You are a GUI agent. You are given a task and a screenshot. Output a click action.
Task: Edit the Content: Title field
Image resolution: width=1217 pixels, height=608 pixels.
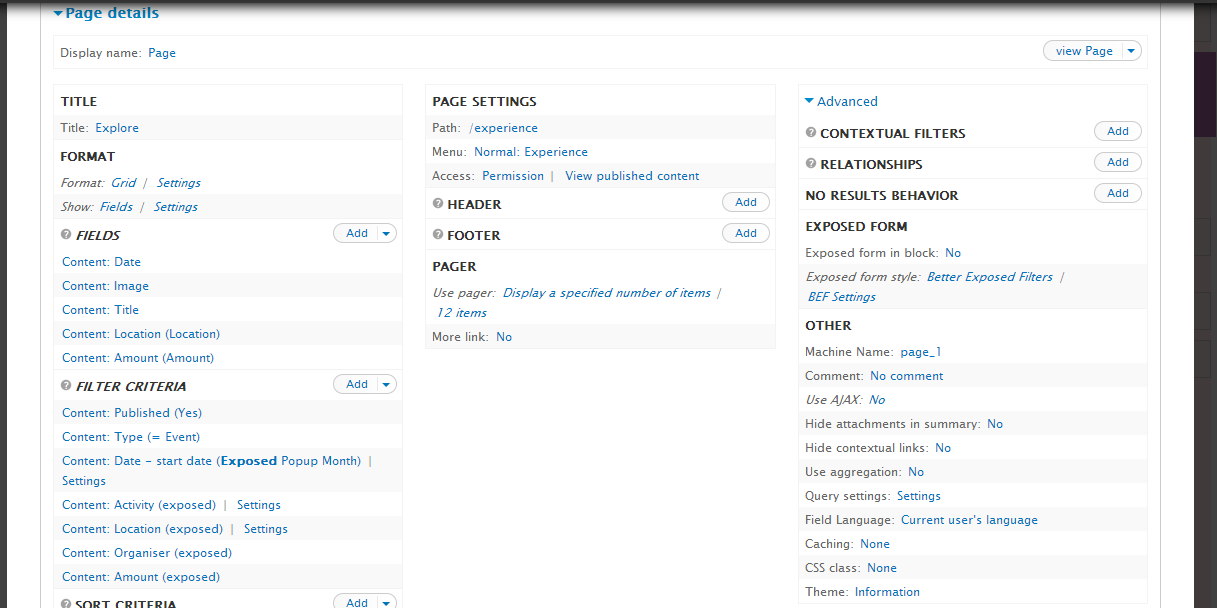coord(101,310)
